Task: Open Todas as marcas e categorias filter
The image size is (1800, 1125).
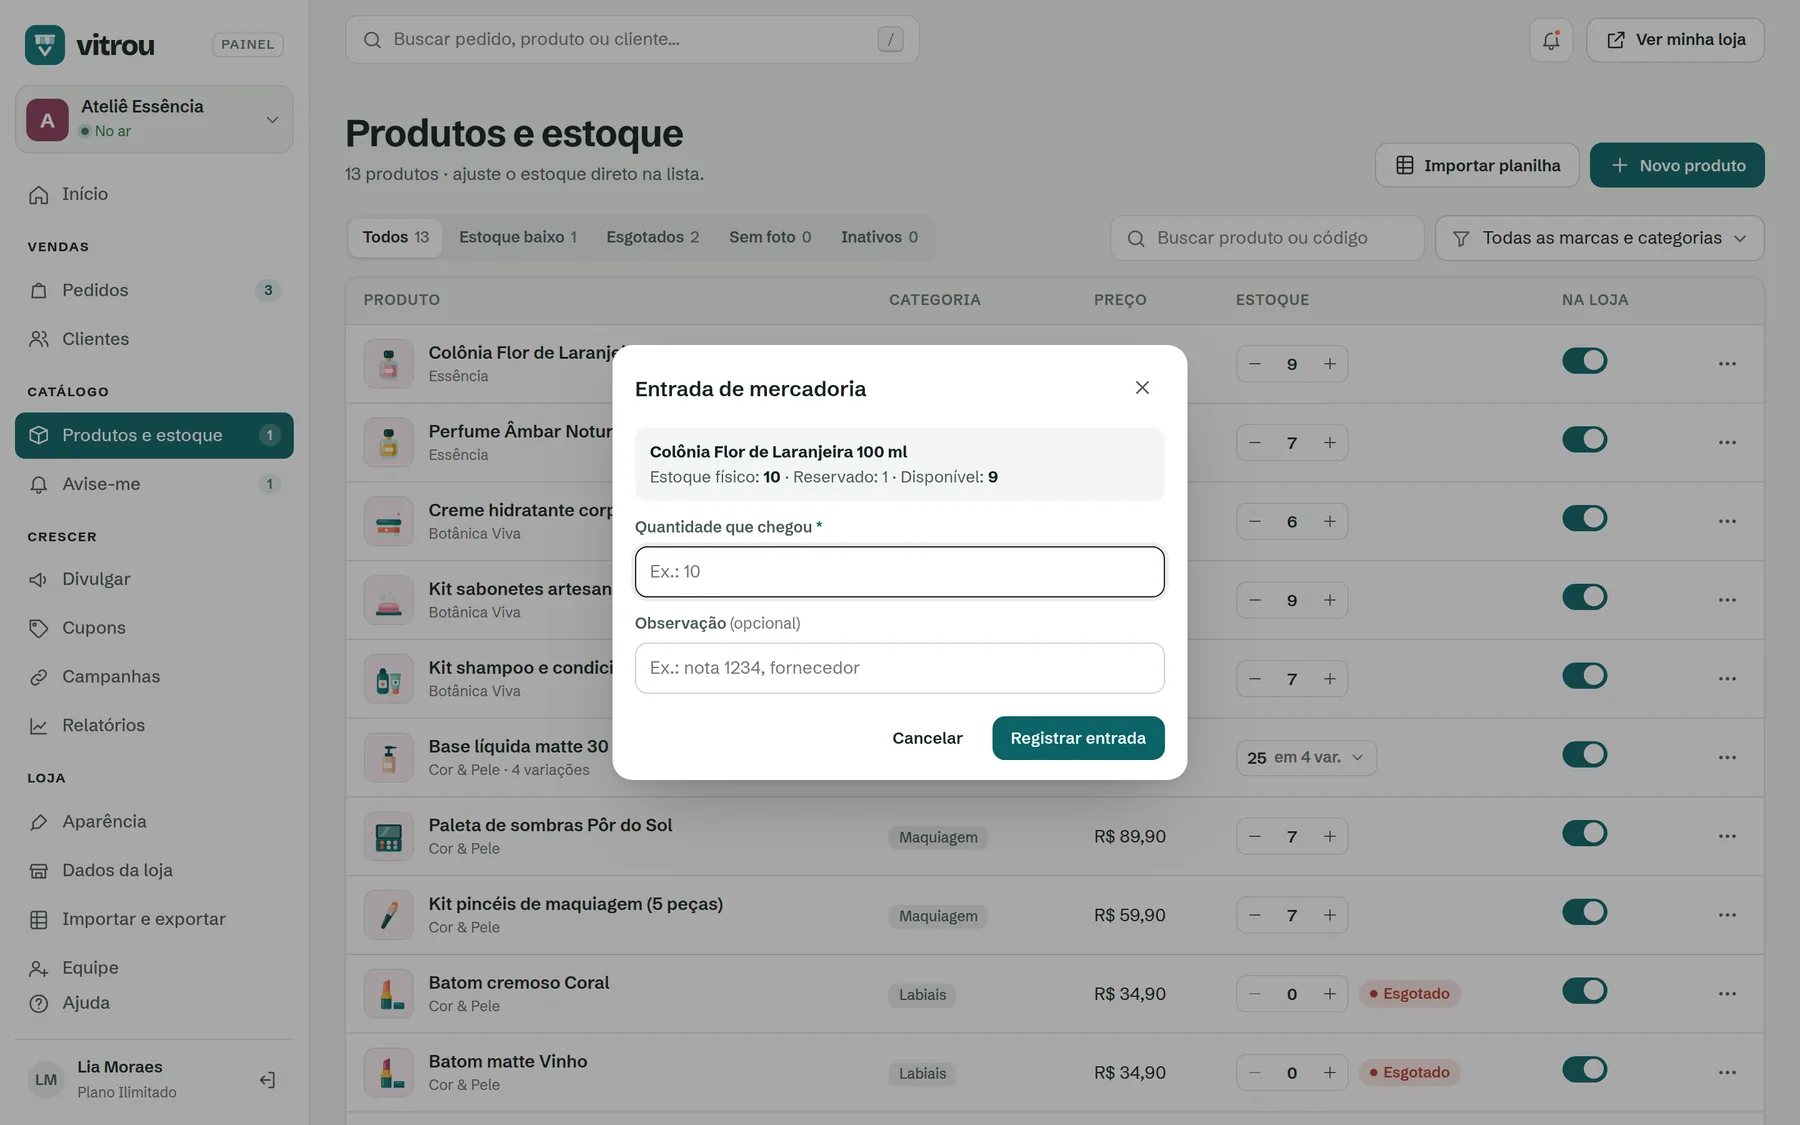Action: coord(1599,238)
